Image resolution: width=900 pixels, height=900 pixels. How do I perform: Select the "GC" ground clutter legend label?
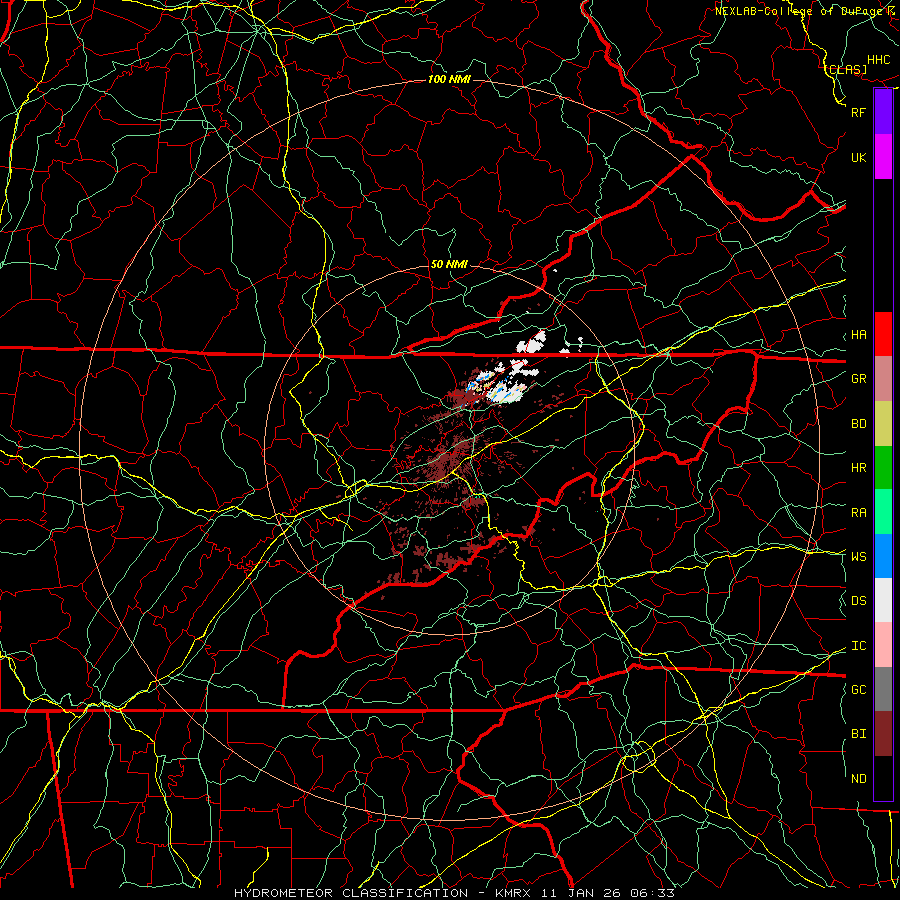coord(858,690)
